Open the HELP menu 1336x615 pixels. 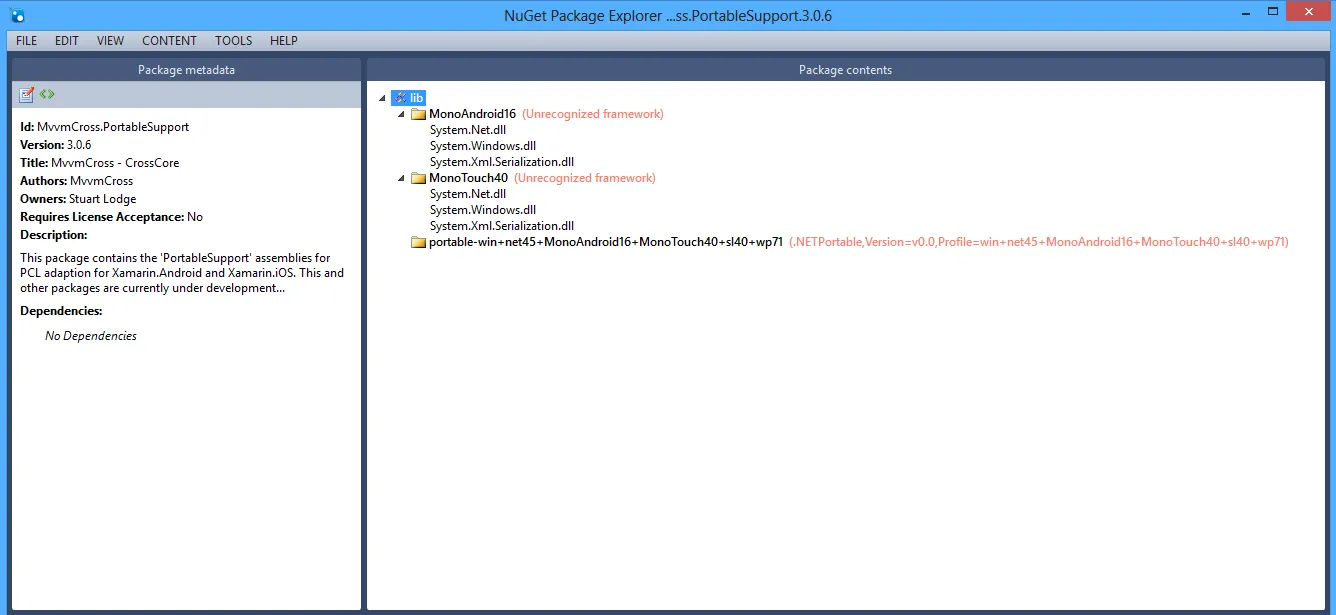pos(284,41)
